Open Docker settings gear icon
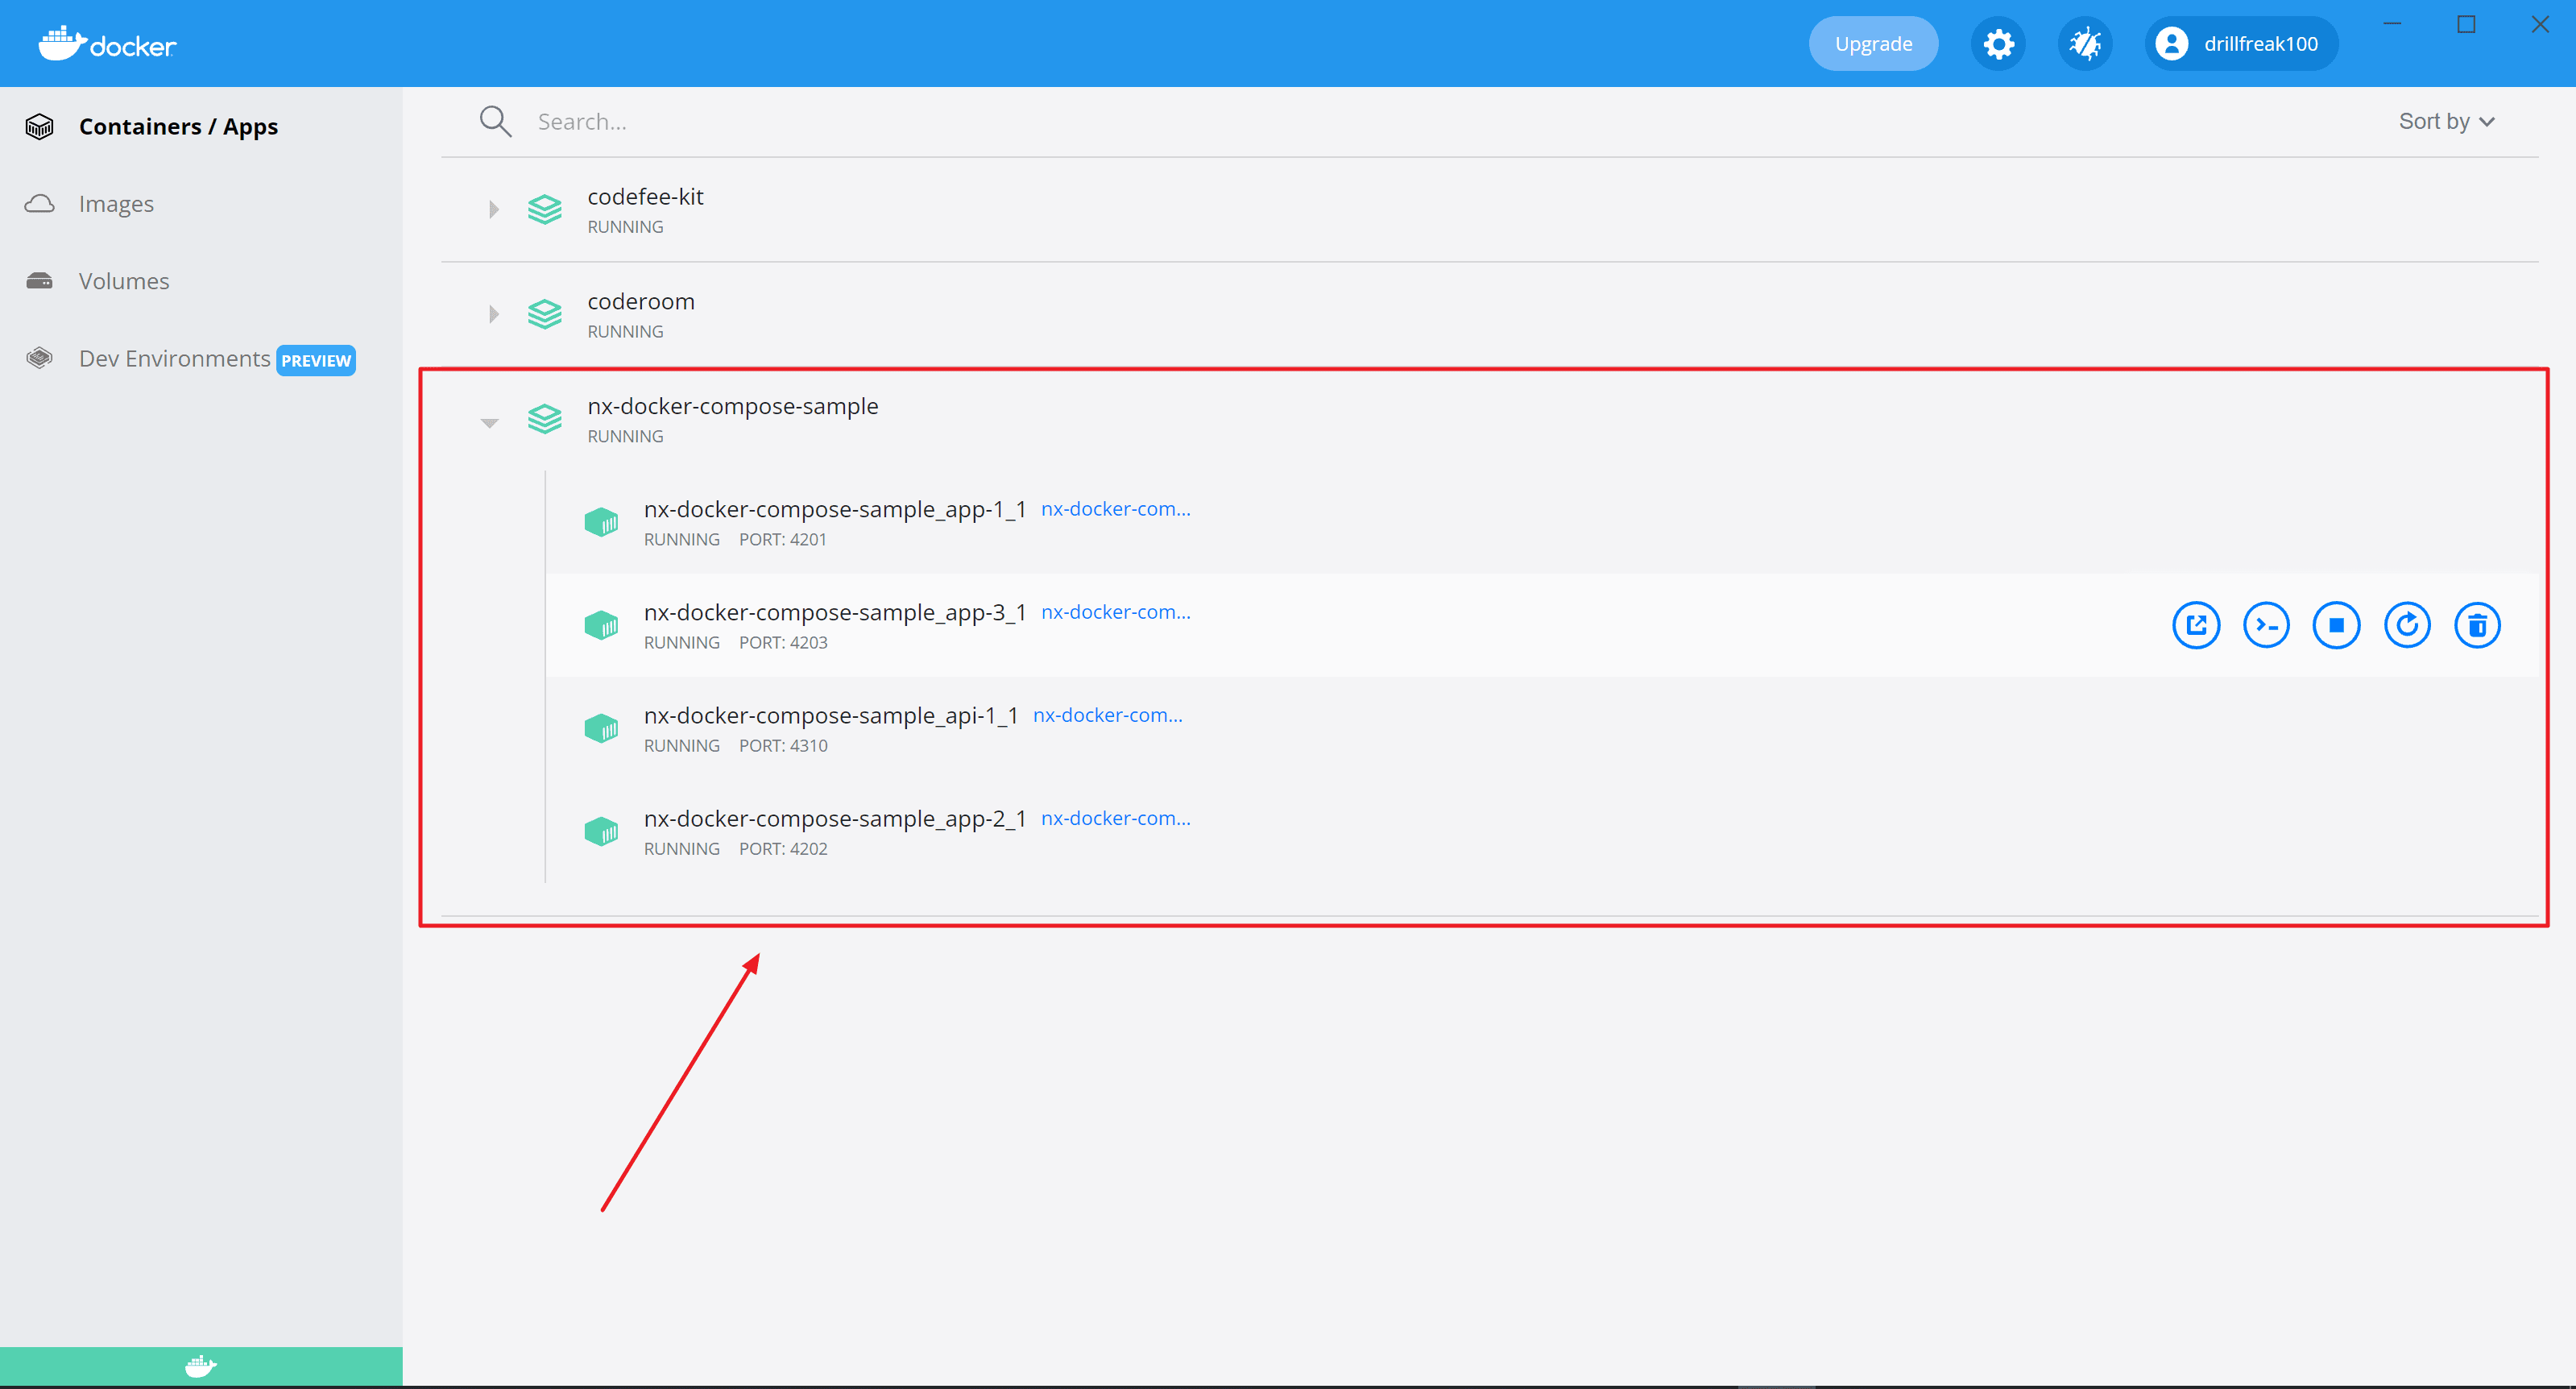 [1998, 44]
